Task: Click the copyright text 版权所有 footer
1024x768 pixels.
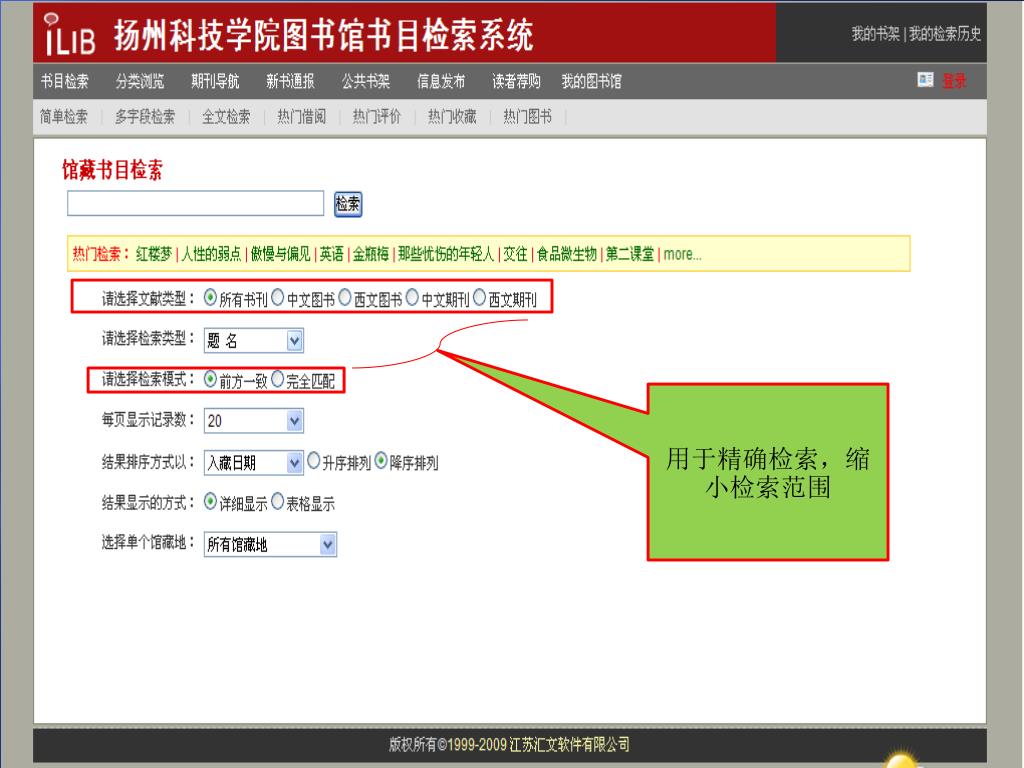Action: (509, 744)
